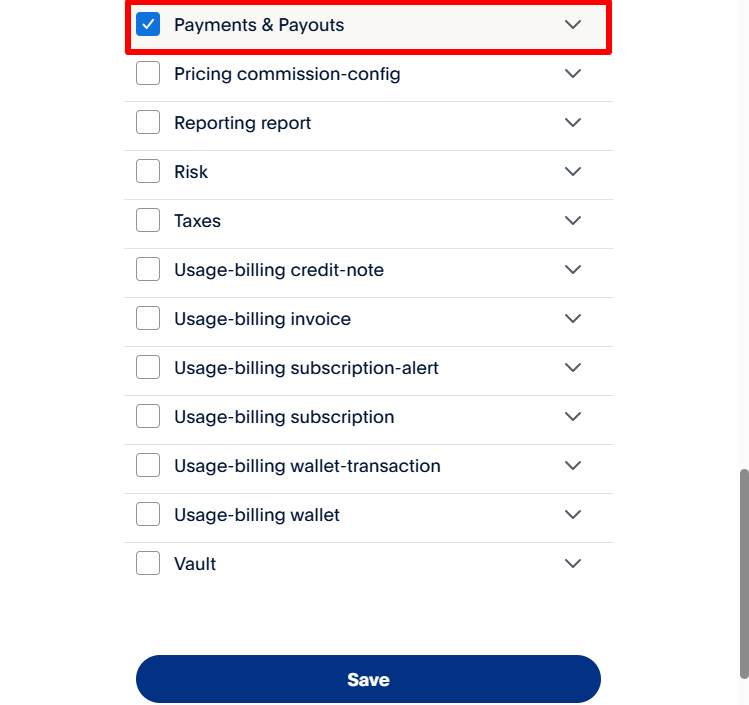Tick the Risk checkbox
Screen dimensions: 749x705
tap(148, 172)
